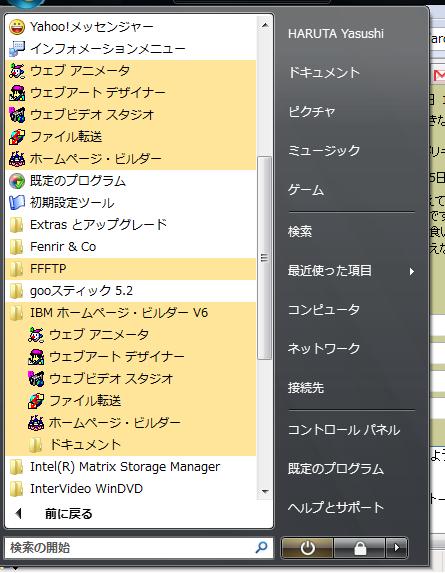Open ゲーム in right pane

pos(306,190)
